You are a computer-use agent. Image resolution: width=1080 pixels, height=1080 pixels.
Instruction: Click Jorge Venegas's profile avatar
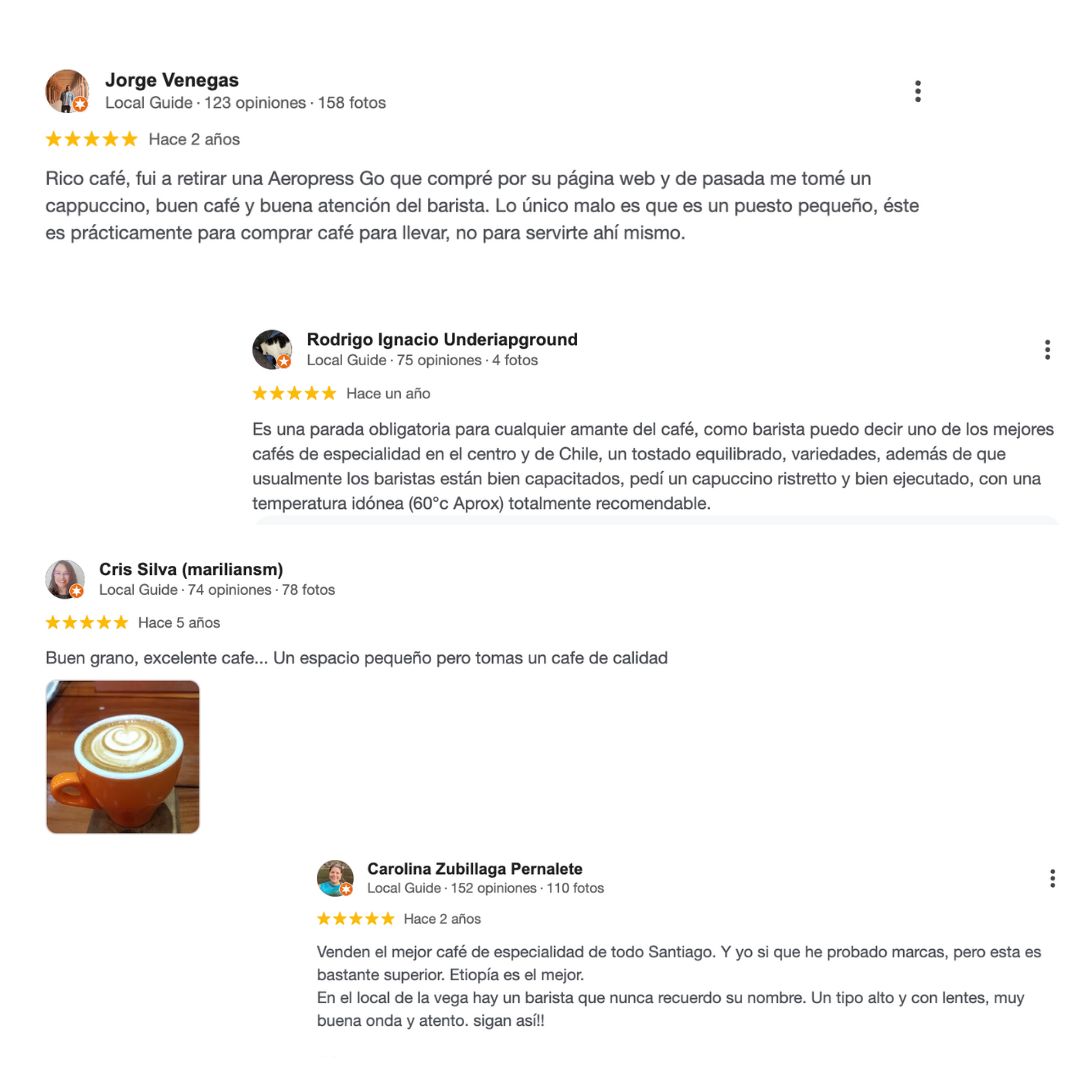pyautogui.click(x=67, y=91)
